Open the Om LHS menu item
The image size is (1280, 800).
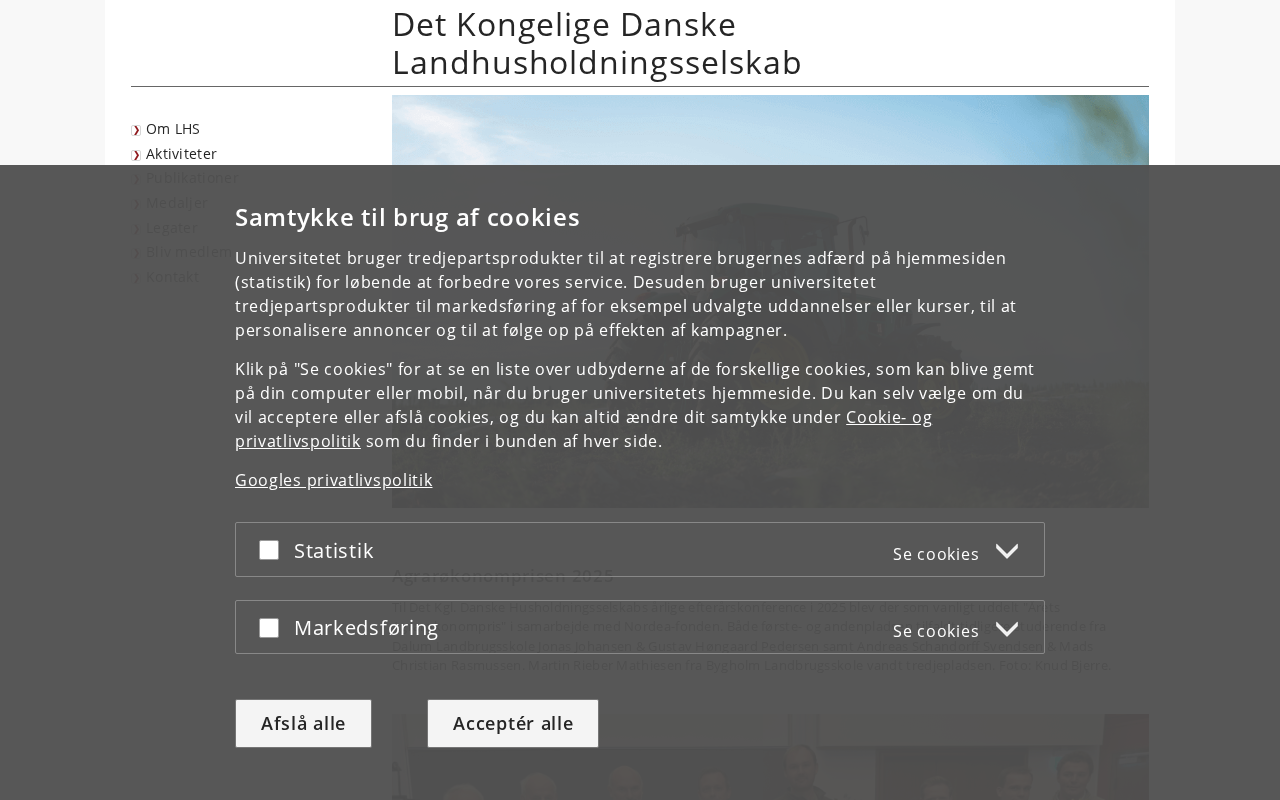173,129
